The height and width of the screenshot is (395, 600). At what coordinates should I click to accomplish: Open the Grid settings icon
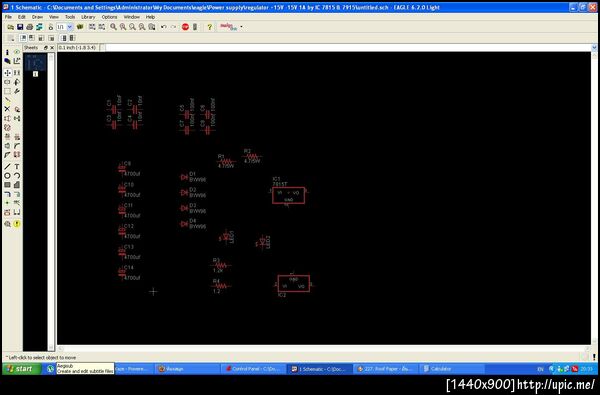[11, 38]
